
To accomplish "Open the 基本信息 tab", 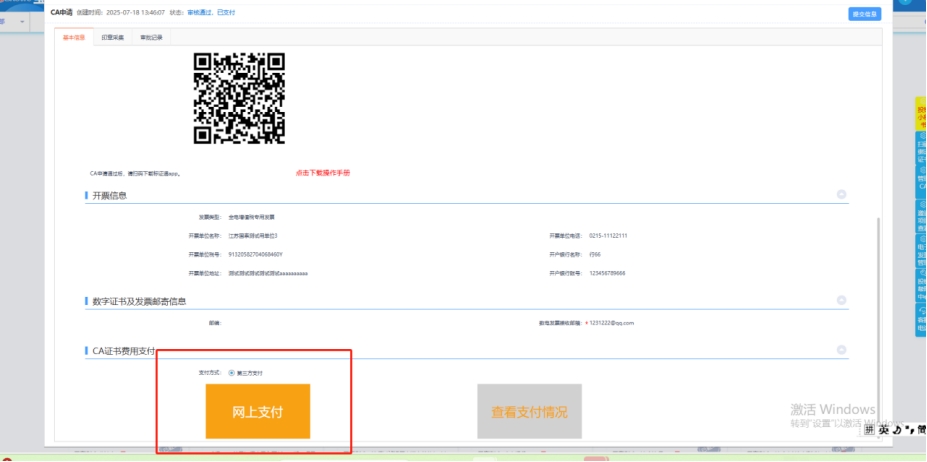I will [73, 37].
